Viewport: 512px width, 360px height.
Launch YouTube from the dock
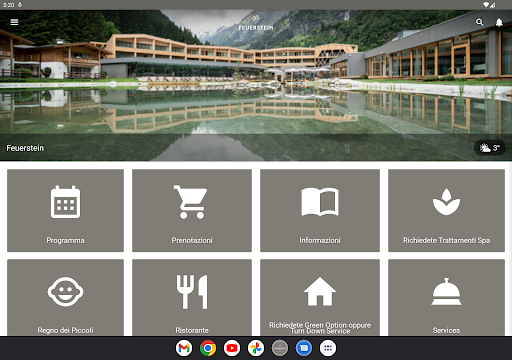click(x=232, y=348)
